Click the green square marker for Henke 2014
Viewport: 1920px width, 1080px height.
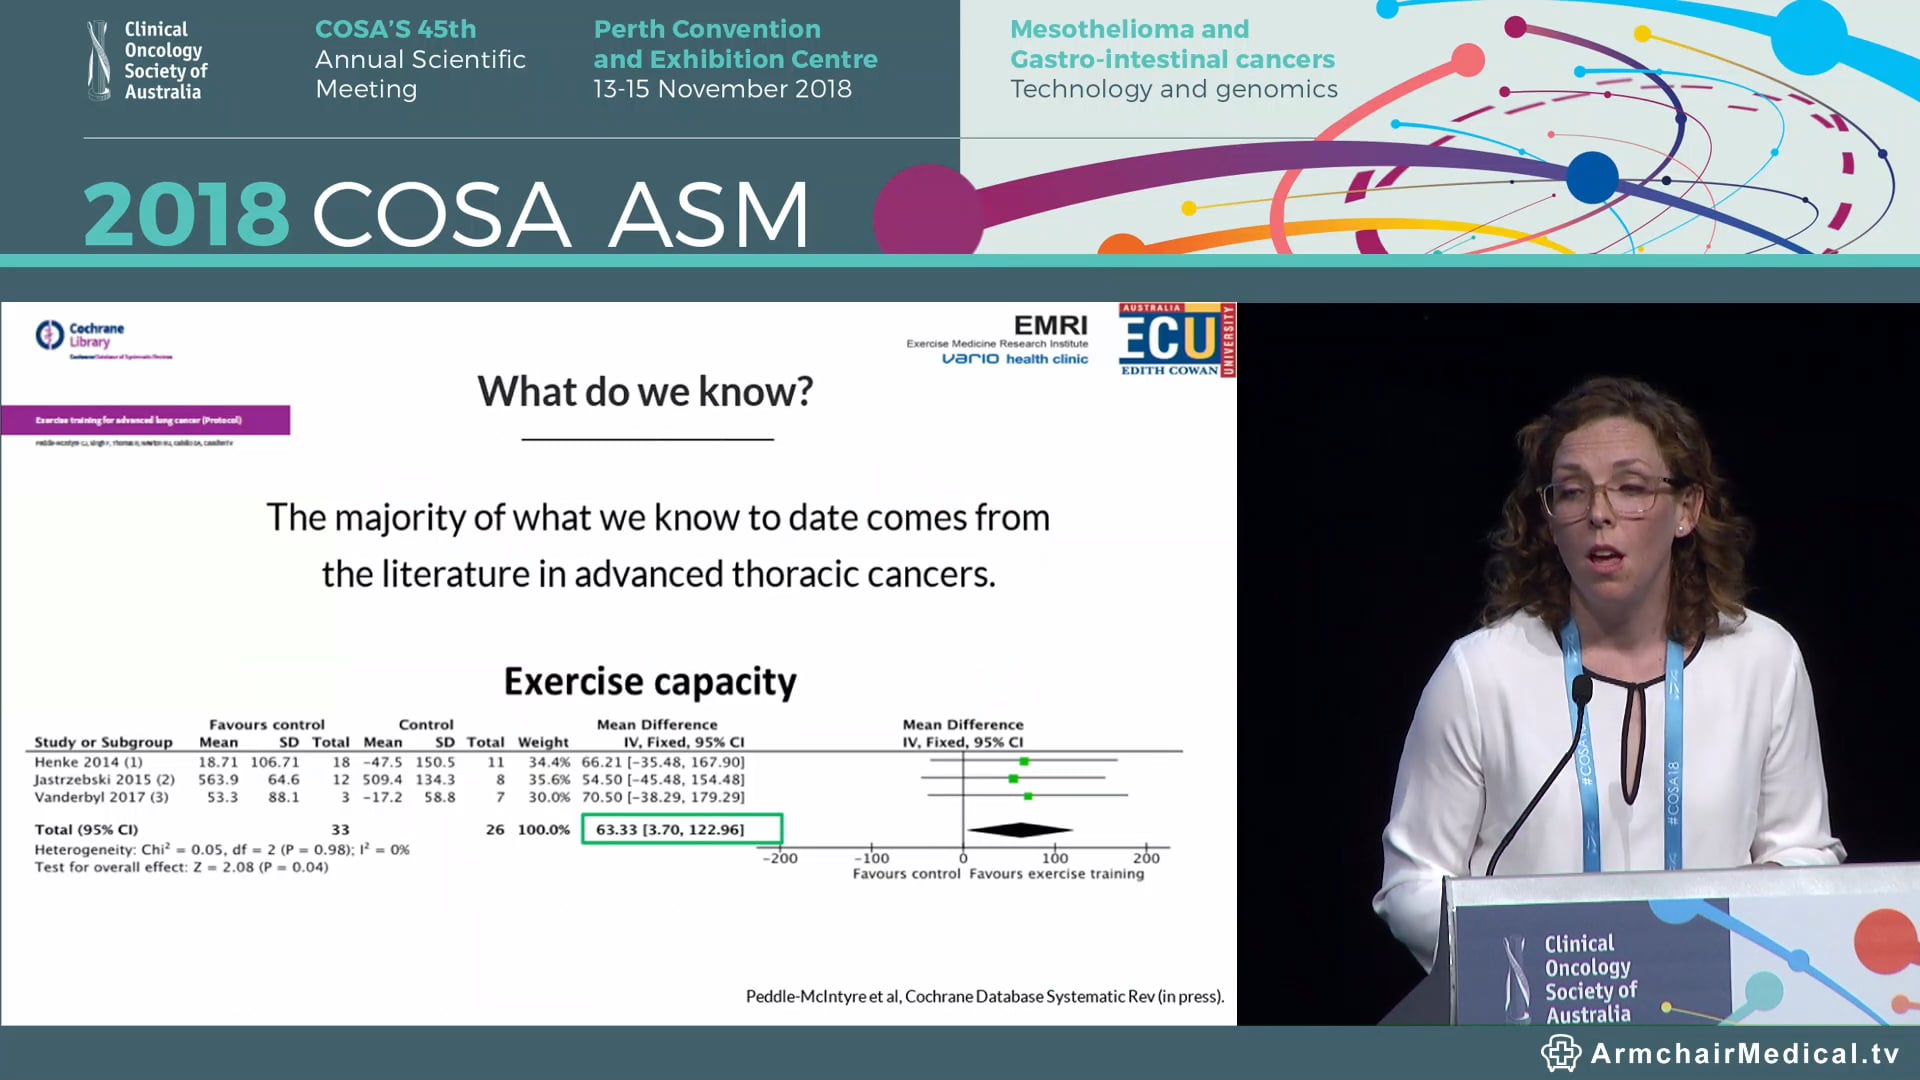point(1022,761)
